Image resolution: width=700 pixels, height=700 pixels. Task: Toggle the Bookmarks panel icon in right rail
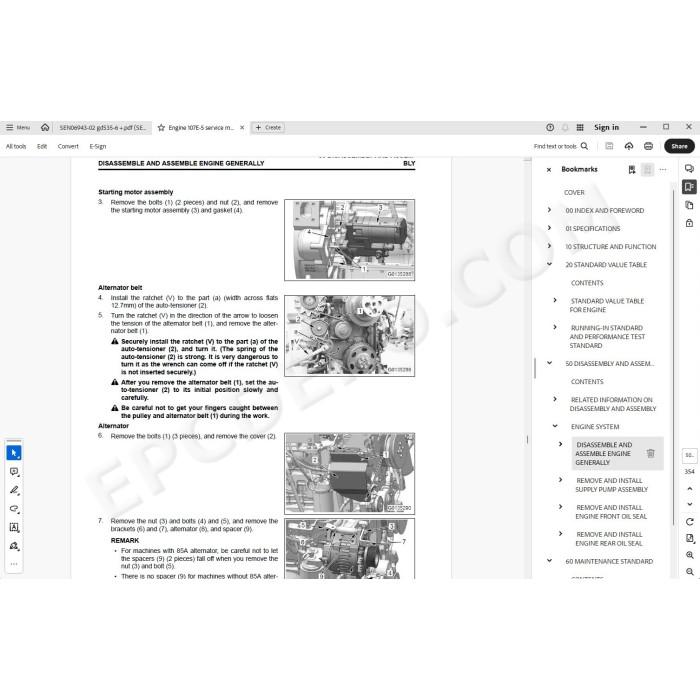click(x=689, y=187)
